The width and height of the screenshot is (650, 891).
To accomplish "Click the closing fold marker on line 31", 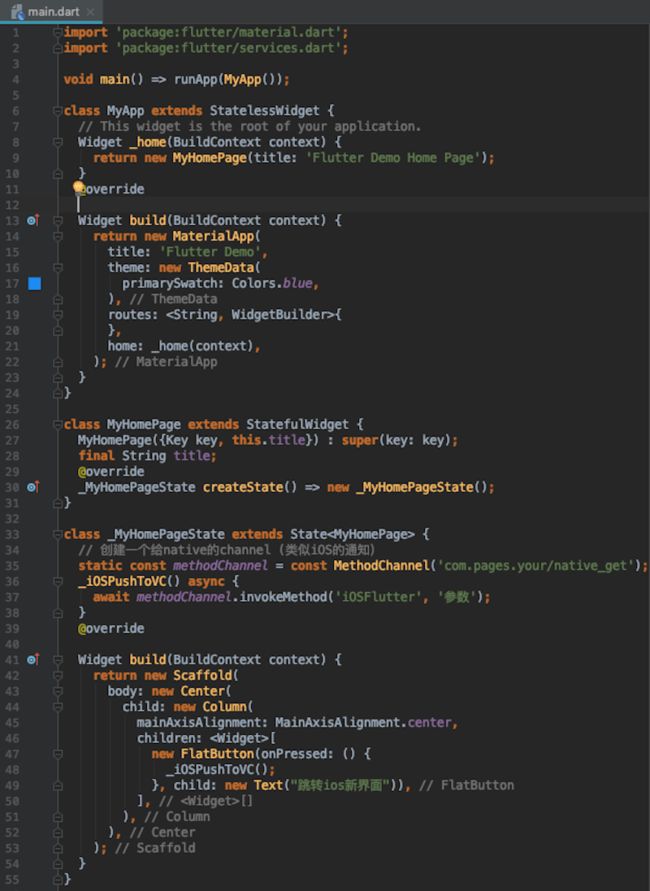I will (57, 503).
